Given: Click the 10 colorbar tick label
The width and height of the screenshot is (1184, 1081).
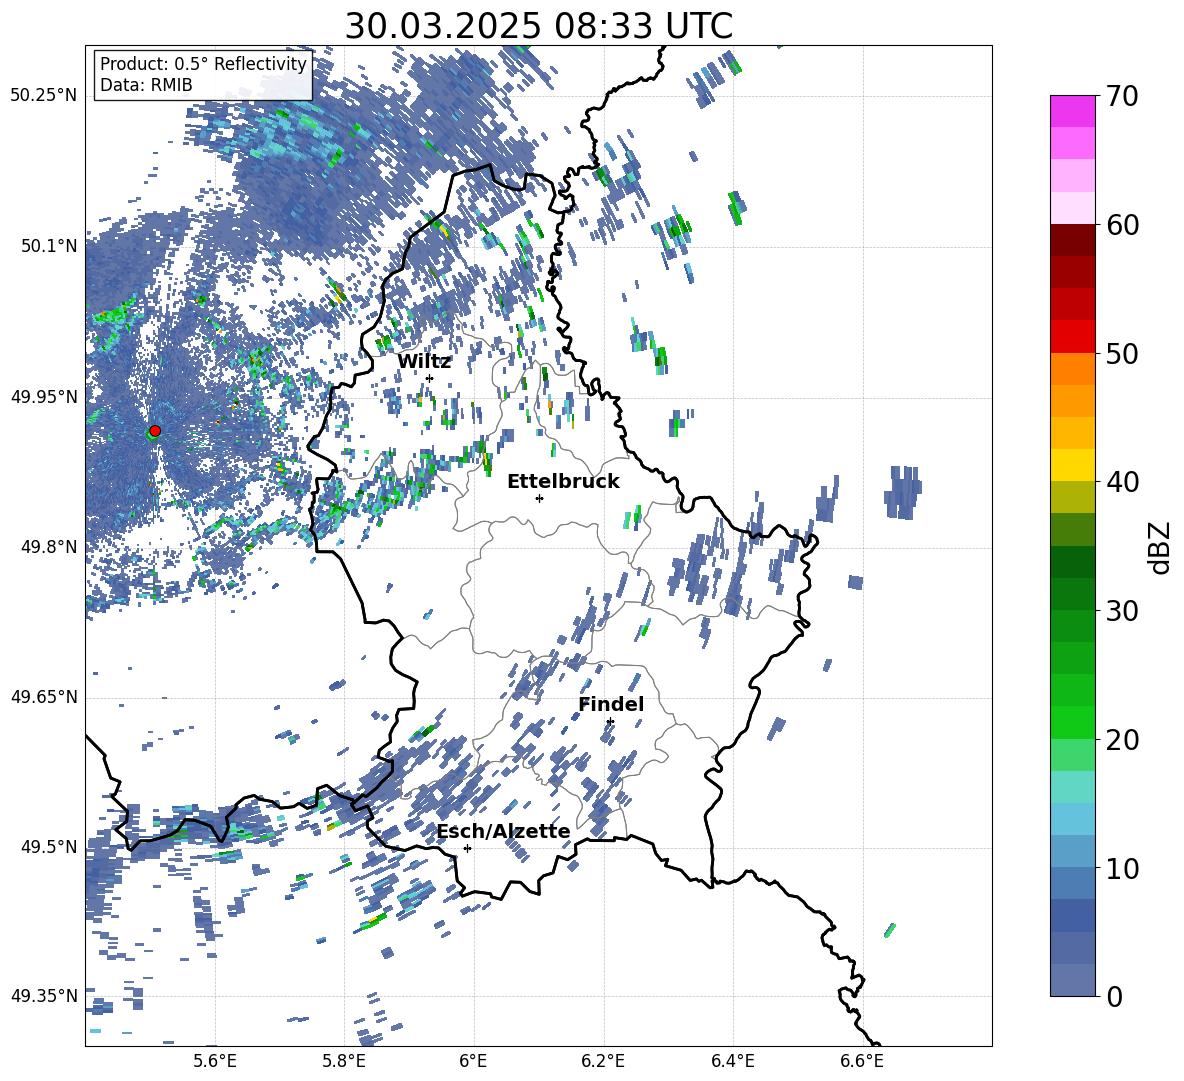Looking at the screenshot, I should point(1122,868).
